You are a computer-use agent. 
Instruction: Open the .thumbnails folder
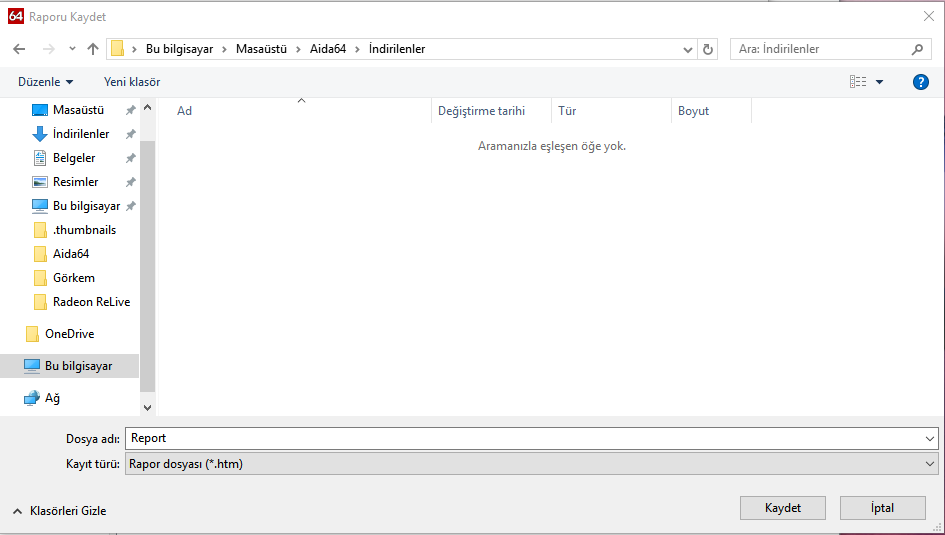pos(84,230)
